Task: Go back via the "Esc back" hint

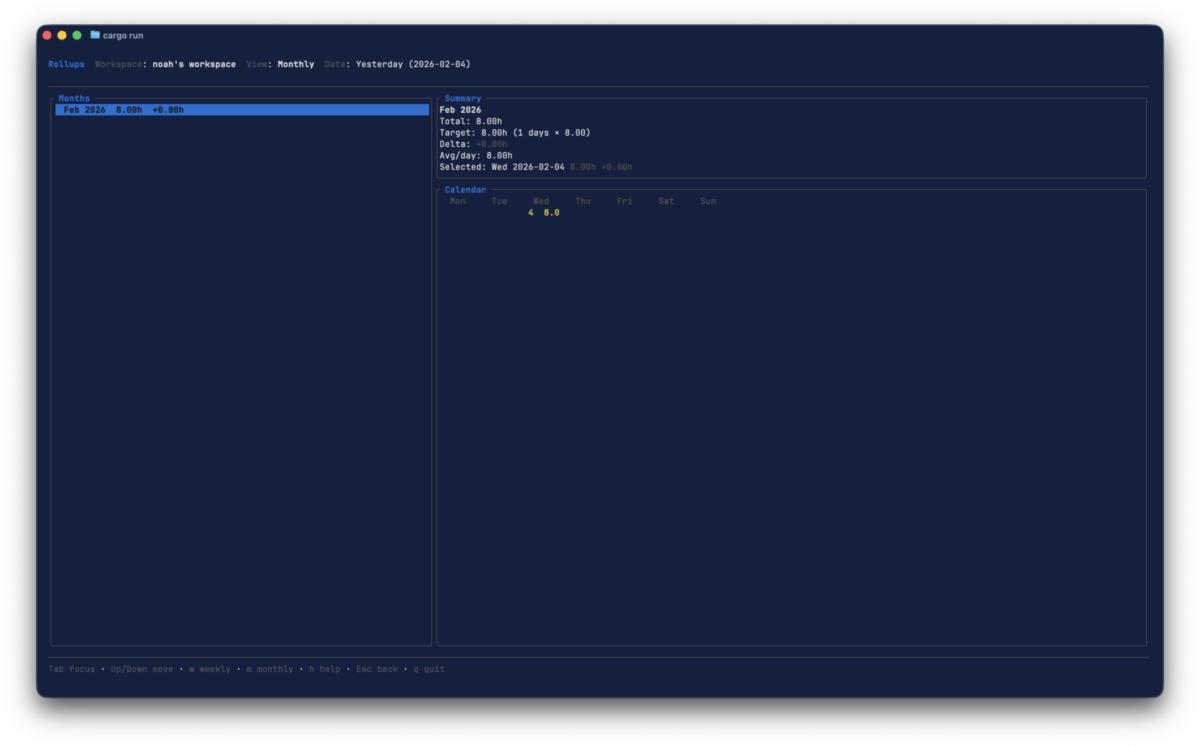Action: coord(377,669)
